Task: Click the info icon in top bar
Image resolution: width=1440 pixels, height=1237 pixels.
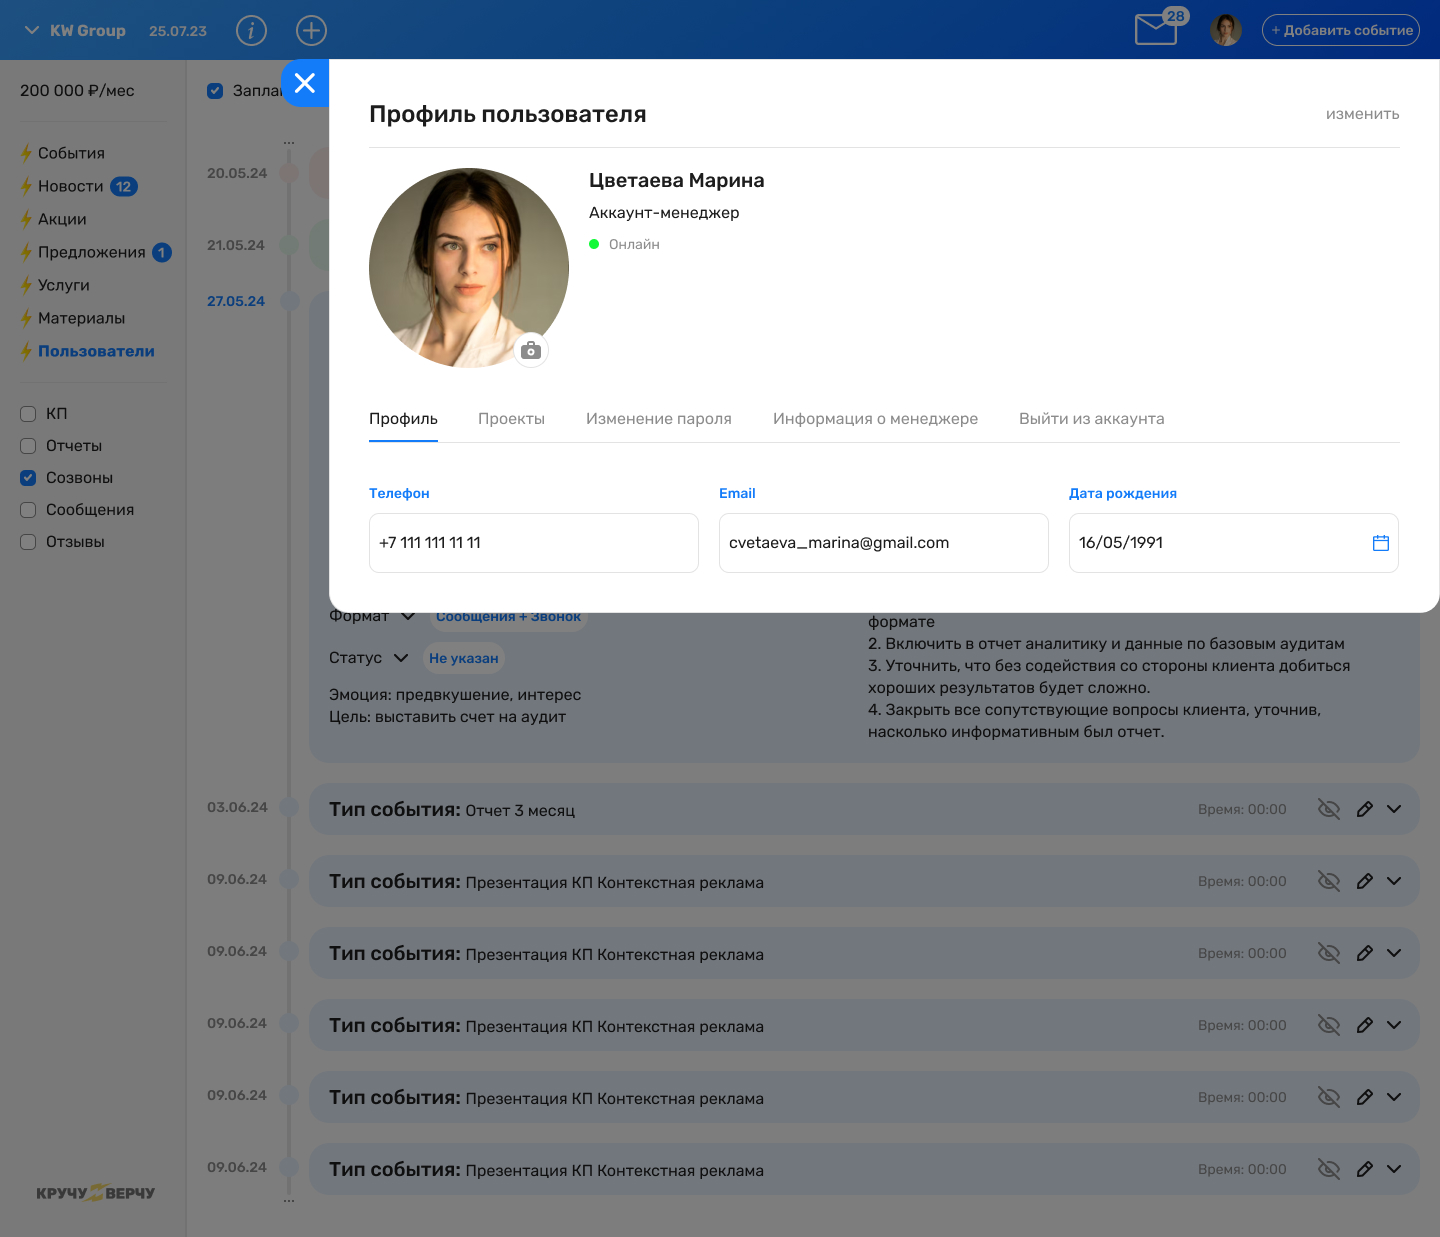Action: (251, 31)
